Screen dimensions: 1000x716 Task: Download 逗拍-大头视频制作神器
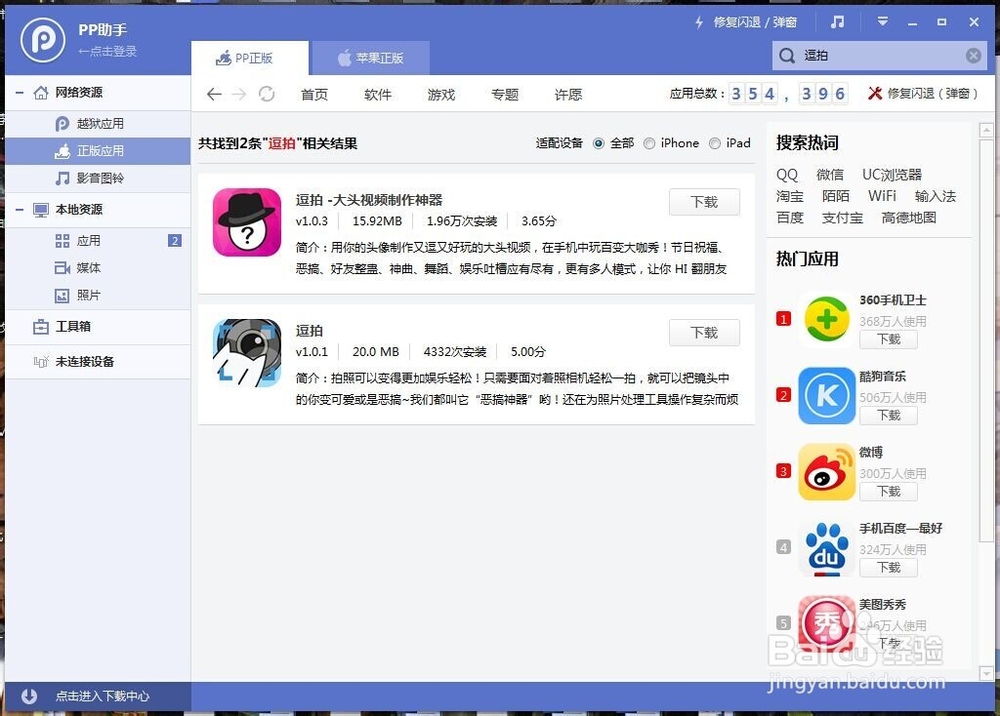(x=704, y=202)
